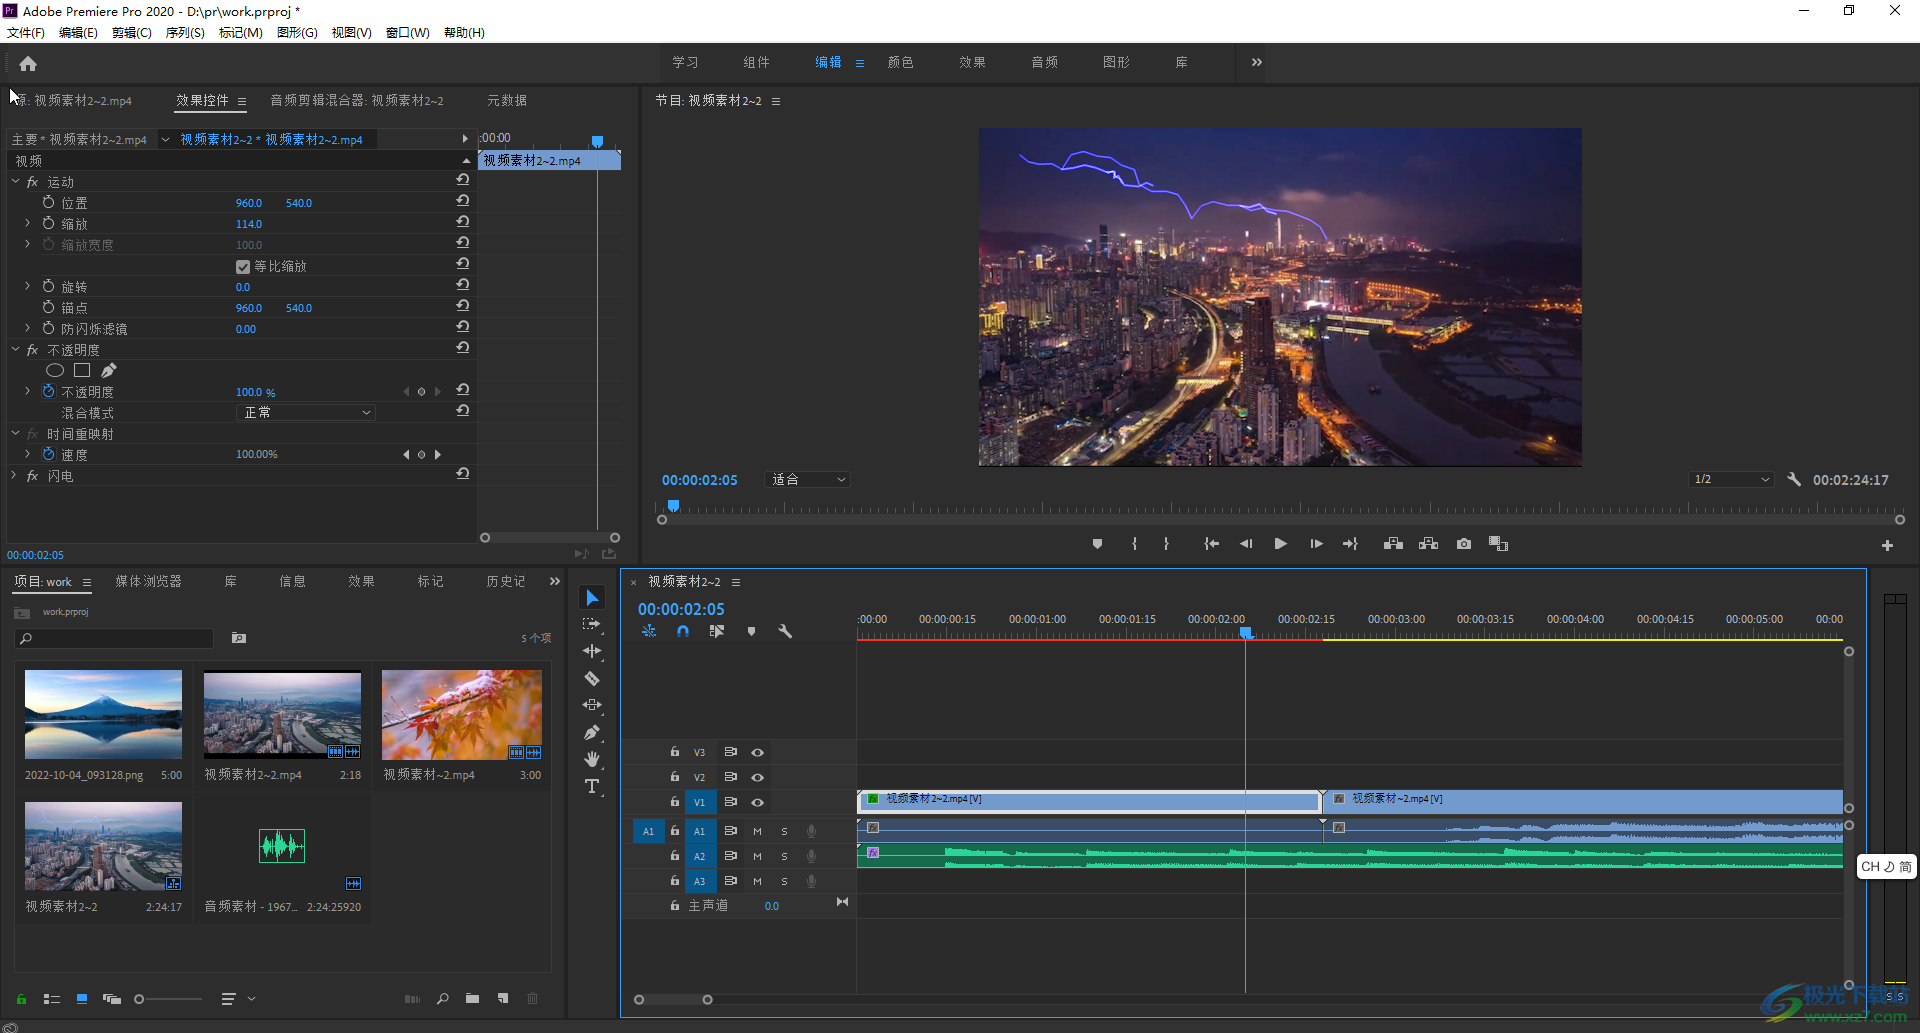1920x1033 pixels.
Task: Toggle Position animation stopwatch
Action: click(48, 202)
